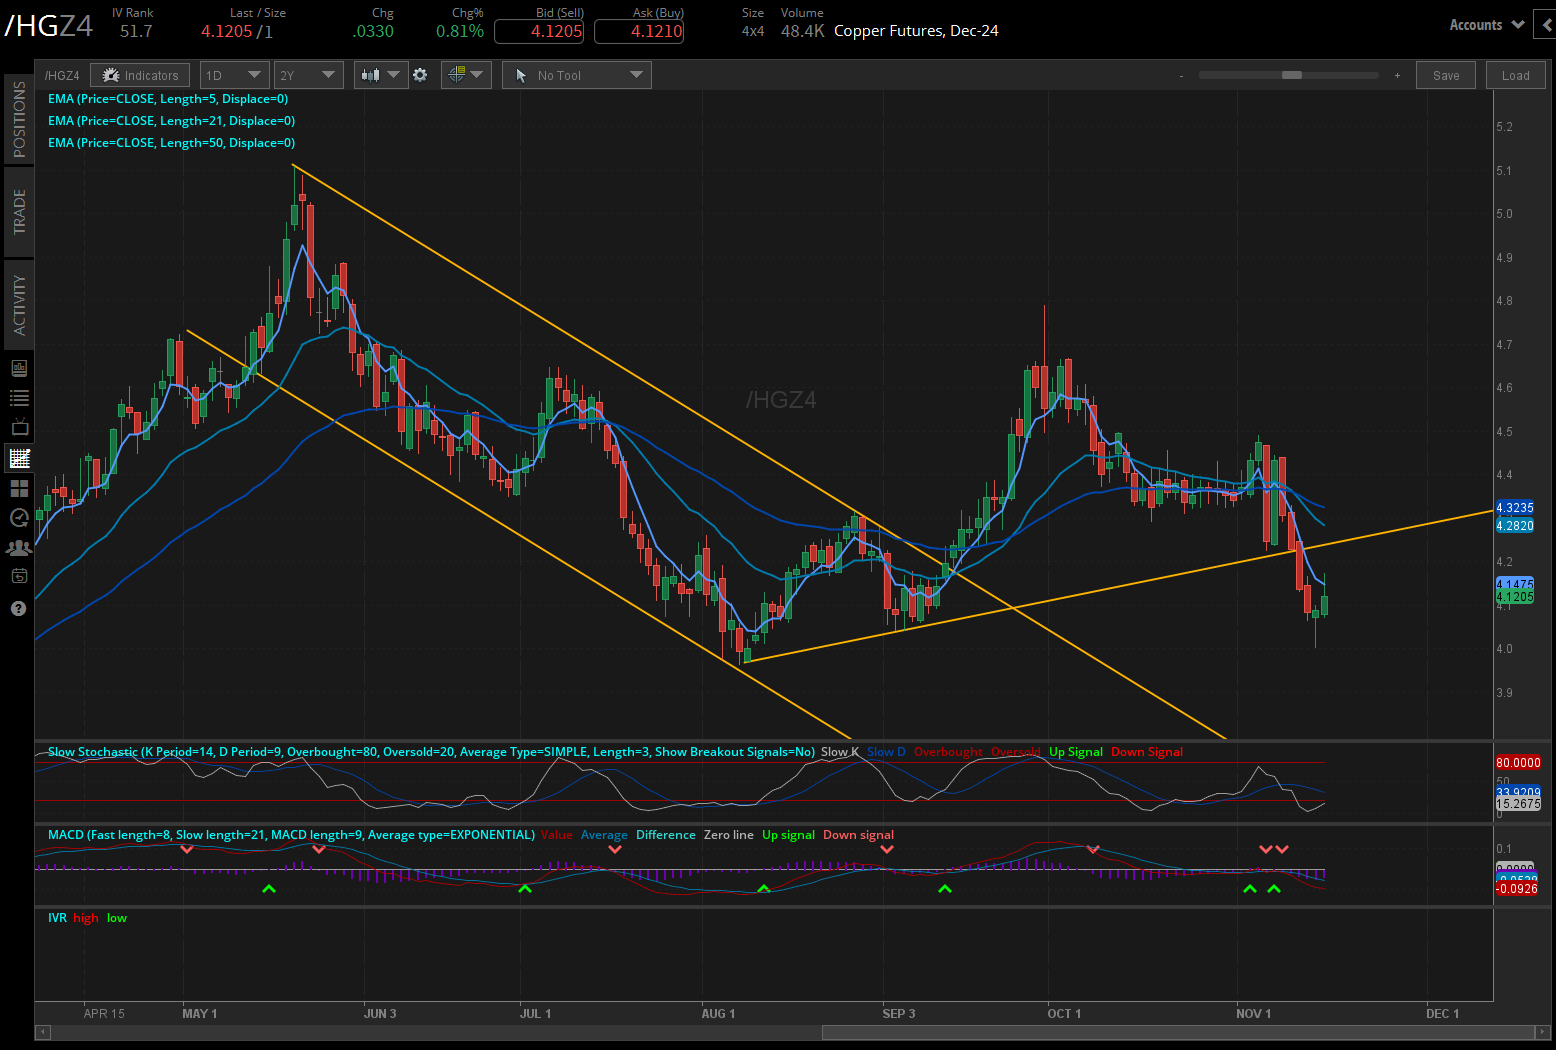Click the chart settings gear icon
Viewport: 1556px width, 1050px height.
(x=420, y=74)
